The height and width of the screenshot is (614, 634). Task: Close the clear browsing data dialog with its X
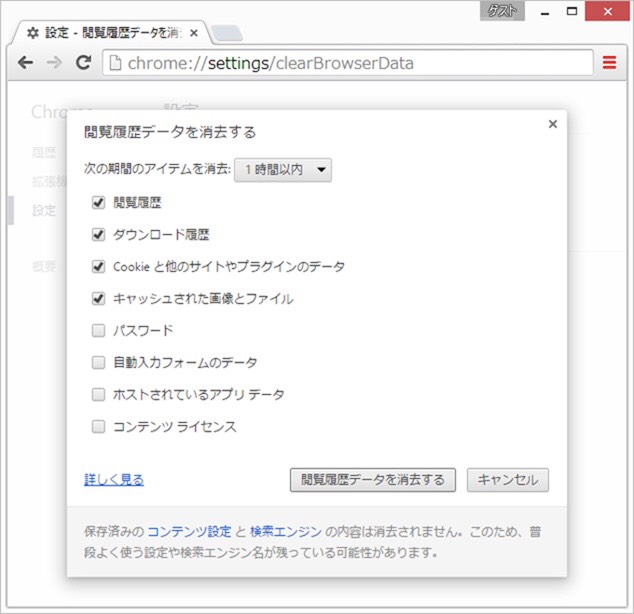(x=553, y=124)
